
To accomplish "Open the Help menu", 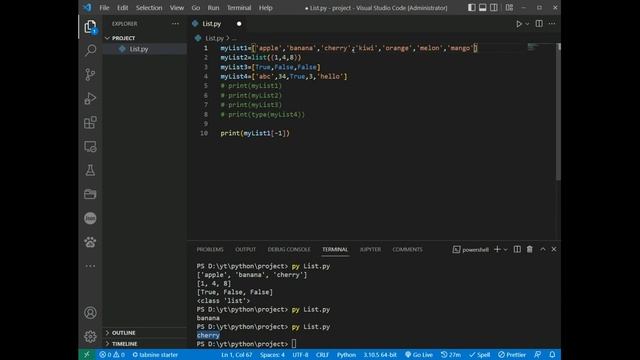I will pos(266,8).
